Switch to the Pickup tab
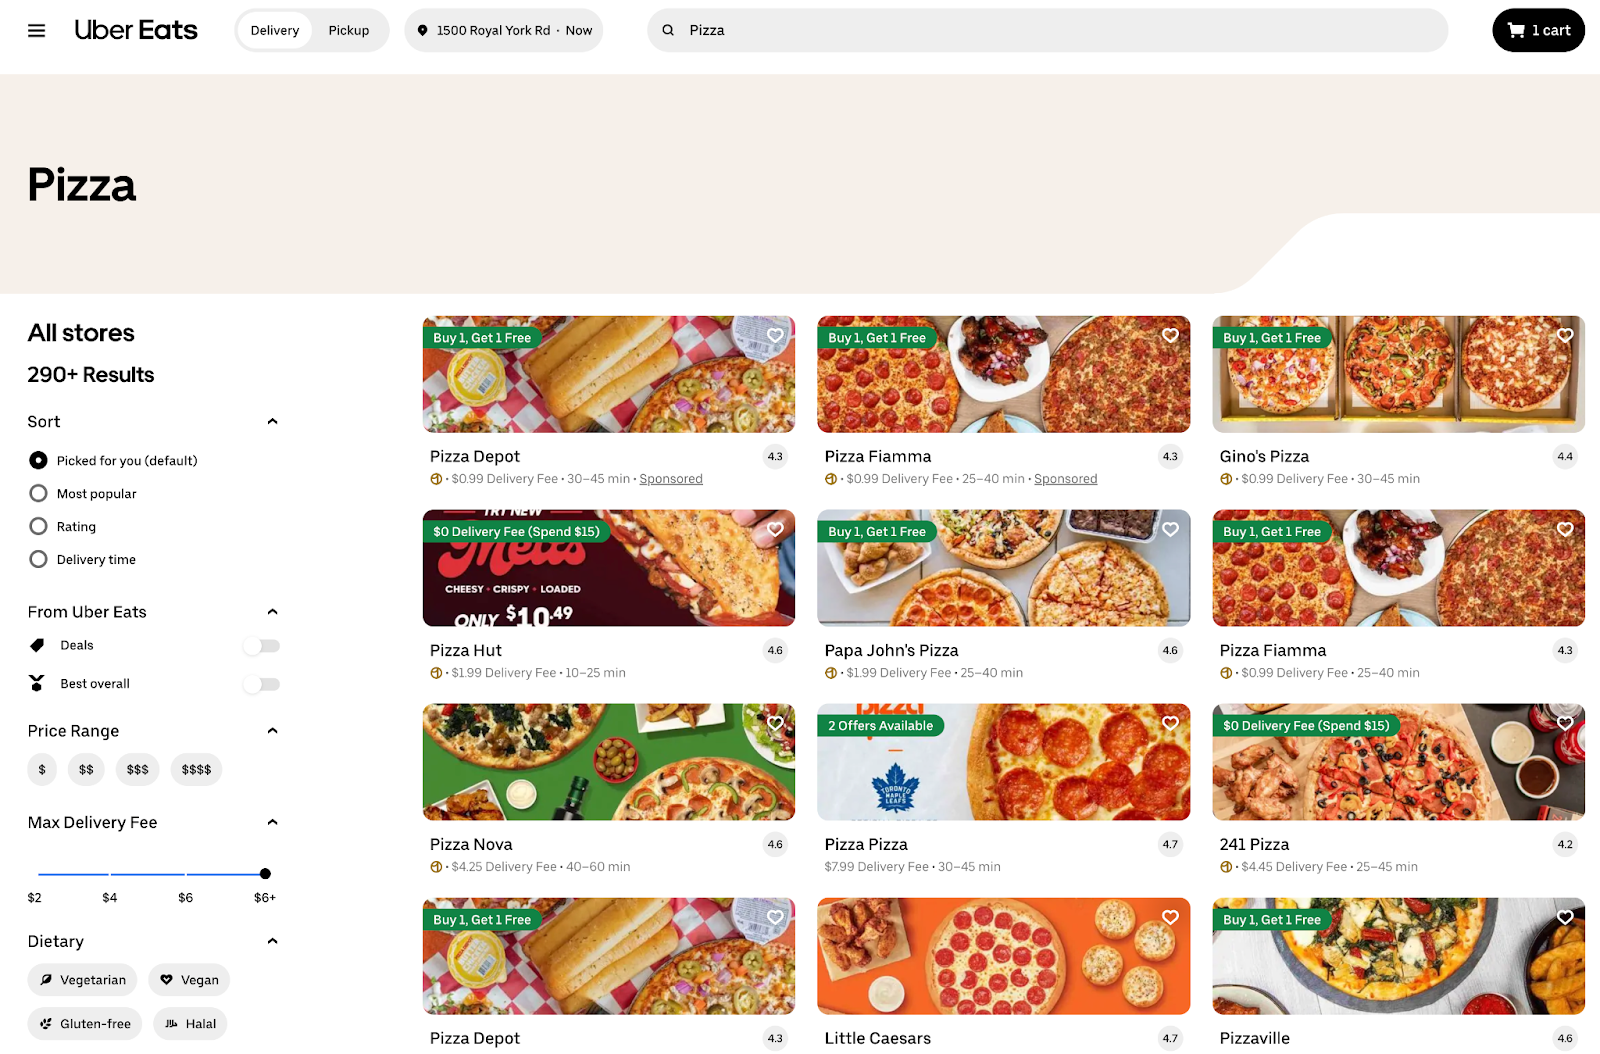The height and width of the screenshot is (1054, 1600). pos(349,30)
